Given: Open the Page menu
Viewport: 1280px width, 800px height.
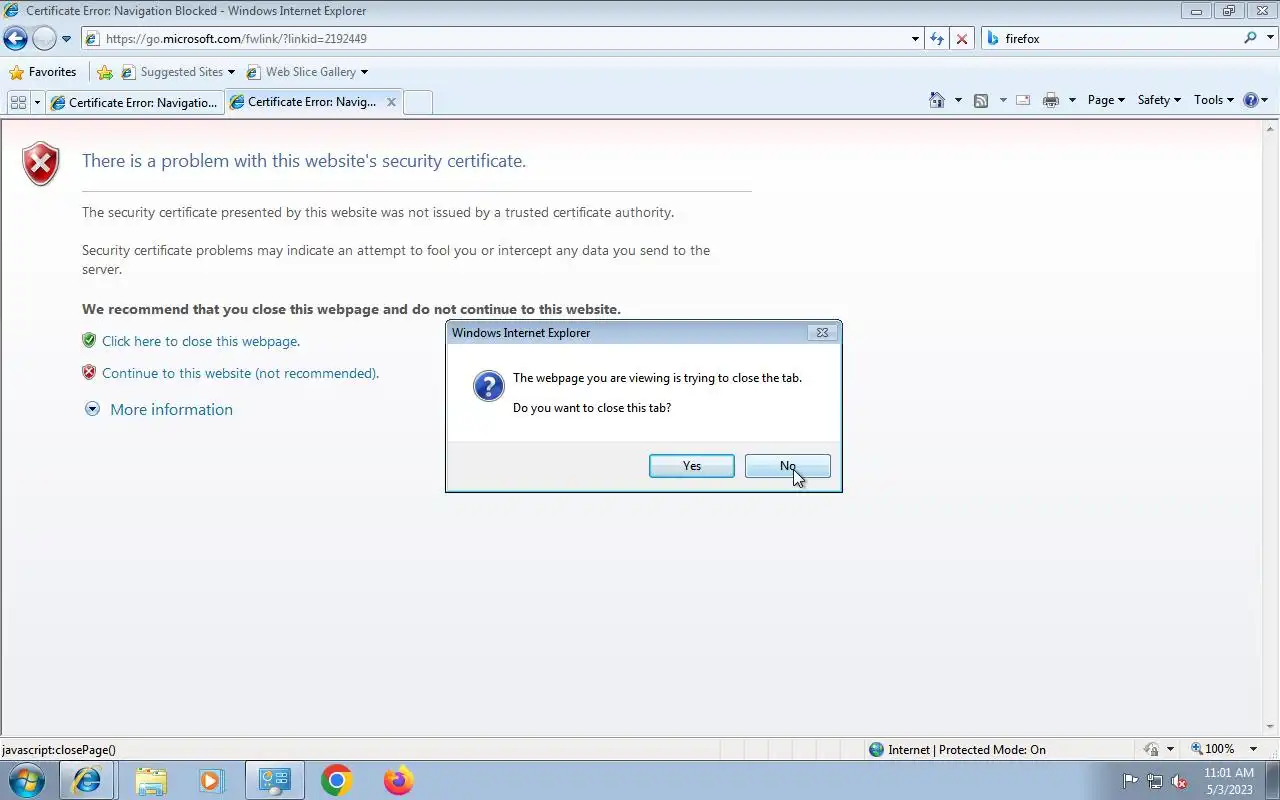Looking at the screenshot, I should tap(1106, 100).
